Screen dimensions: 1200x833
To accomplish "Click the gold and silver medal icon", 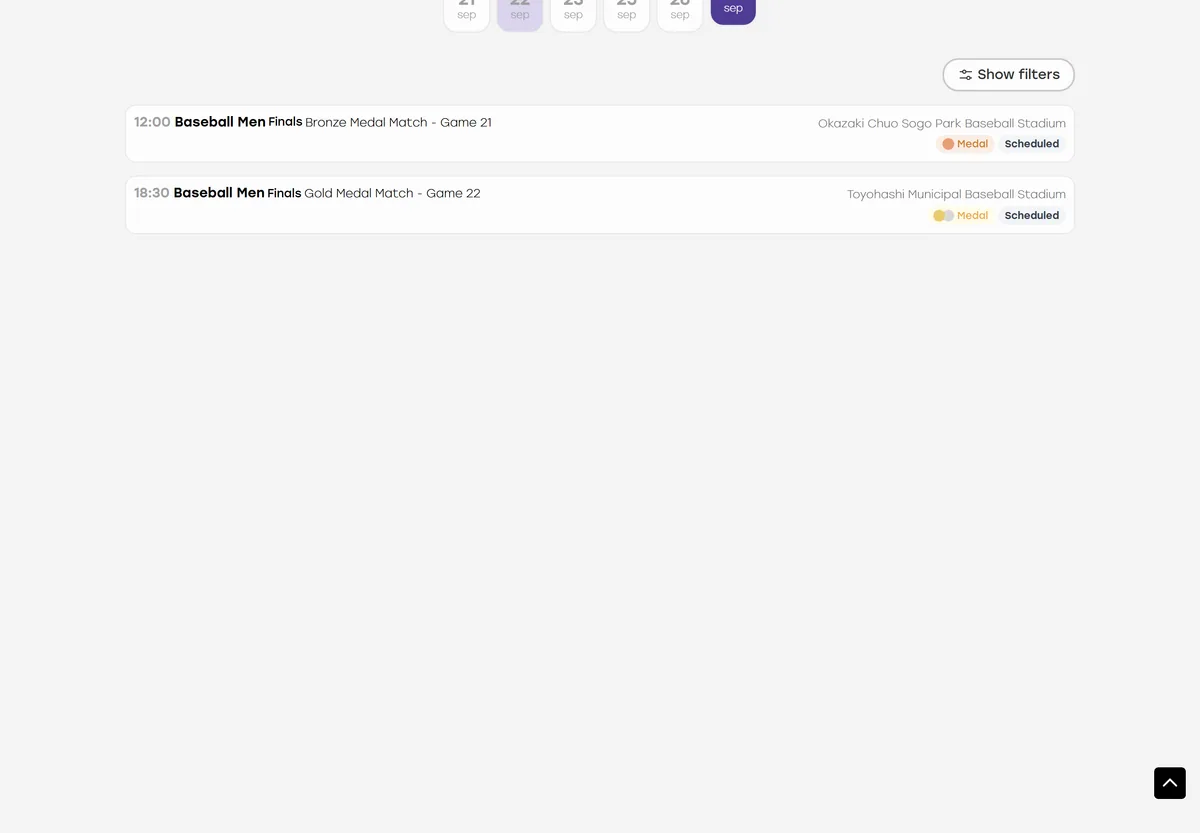I will point(943,216).
